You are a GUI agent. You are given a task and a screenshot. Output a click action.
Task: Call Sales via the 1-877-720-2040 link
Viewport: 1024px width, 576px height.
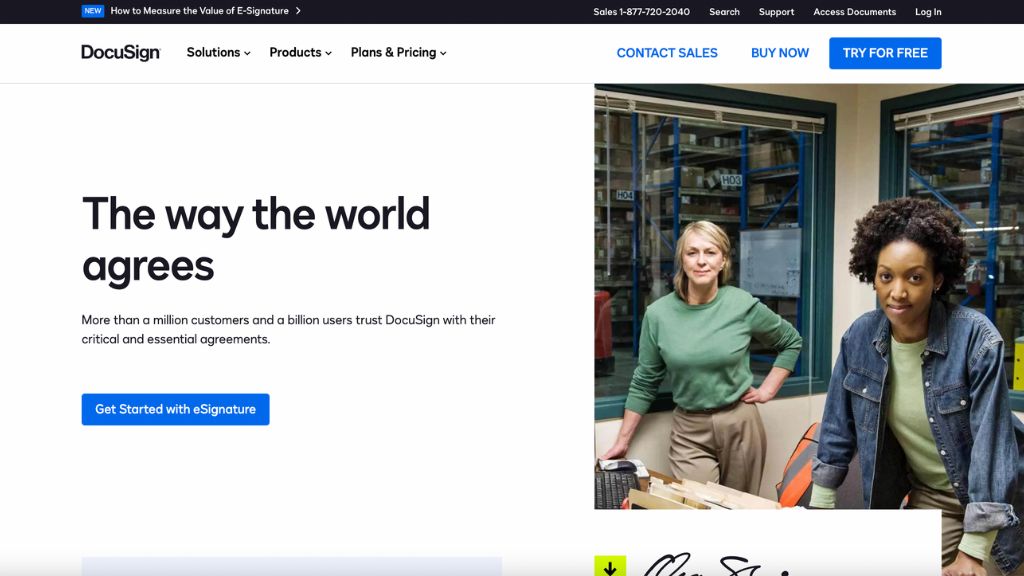tap(641, 12)
